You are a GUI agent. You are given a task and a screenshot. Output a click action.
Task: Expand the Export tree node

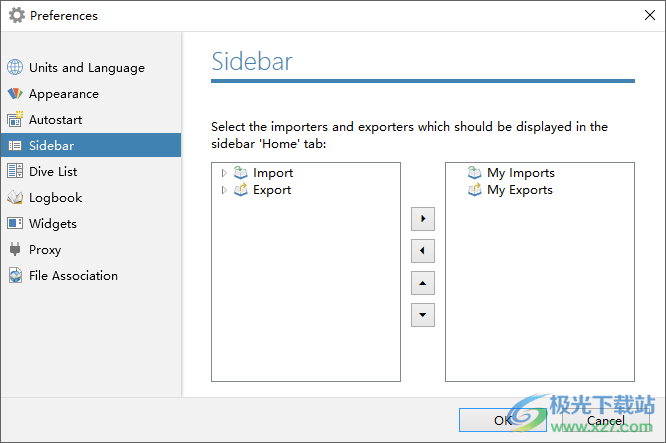coord(224,190)
